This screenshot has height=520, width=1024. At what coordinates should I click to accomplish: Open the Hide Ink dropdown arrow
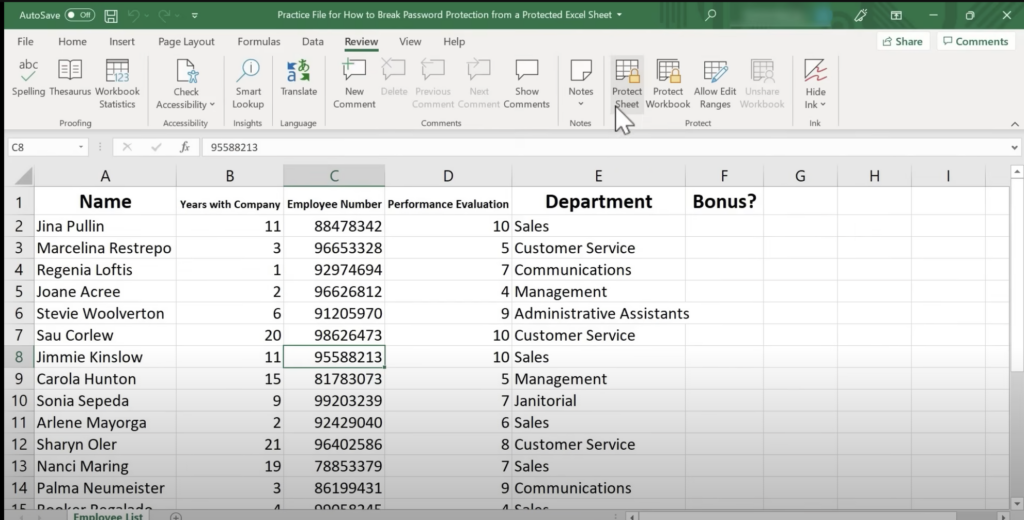(x=823, y=105)
